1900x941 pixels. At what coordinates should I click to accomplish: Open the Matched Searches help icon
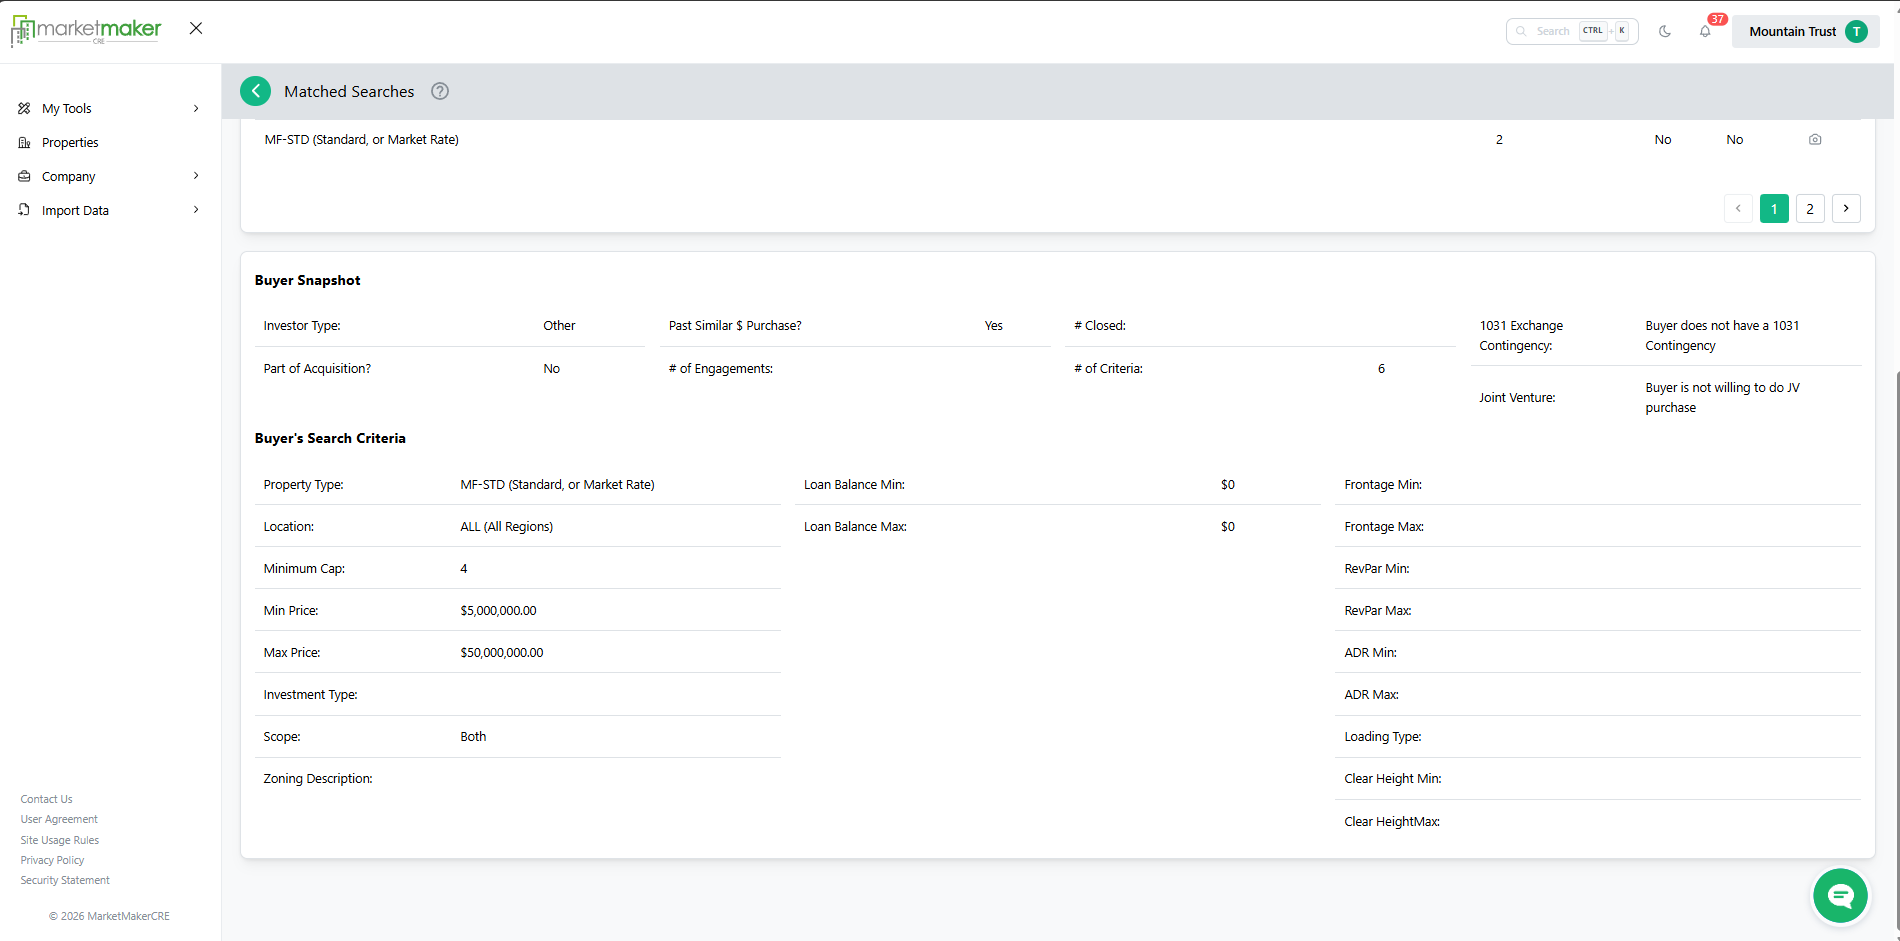tap(440, 91)
